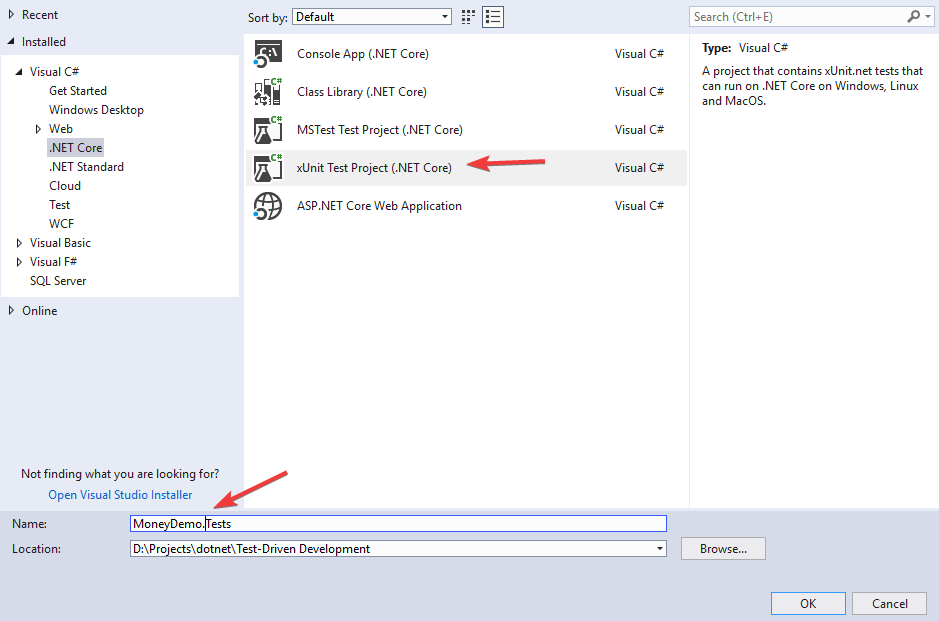
Task: Click Visual C# language label on ASP.NET row
Action: click(x=639, y=206)
